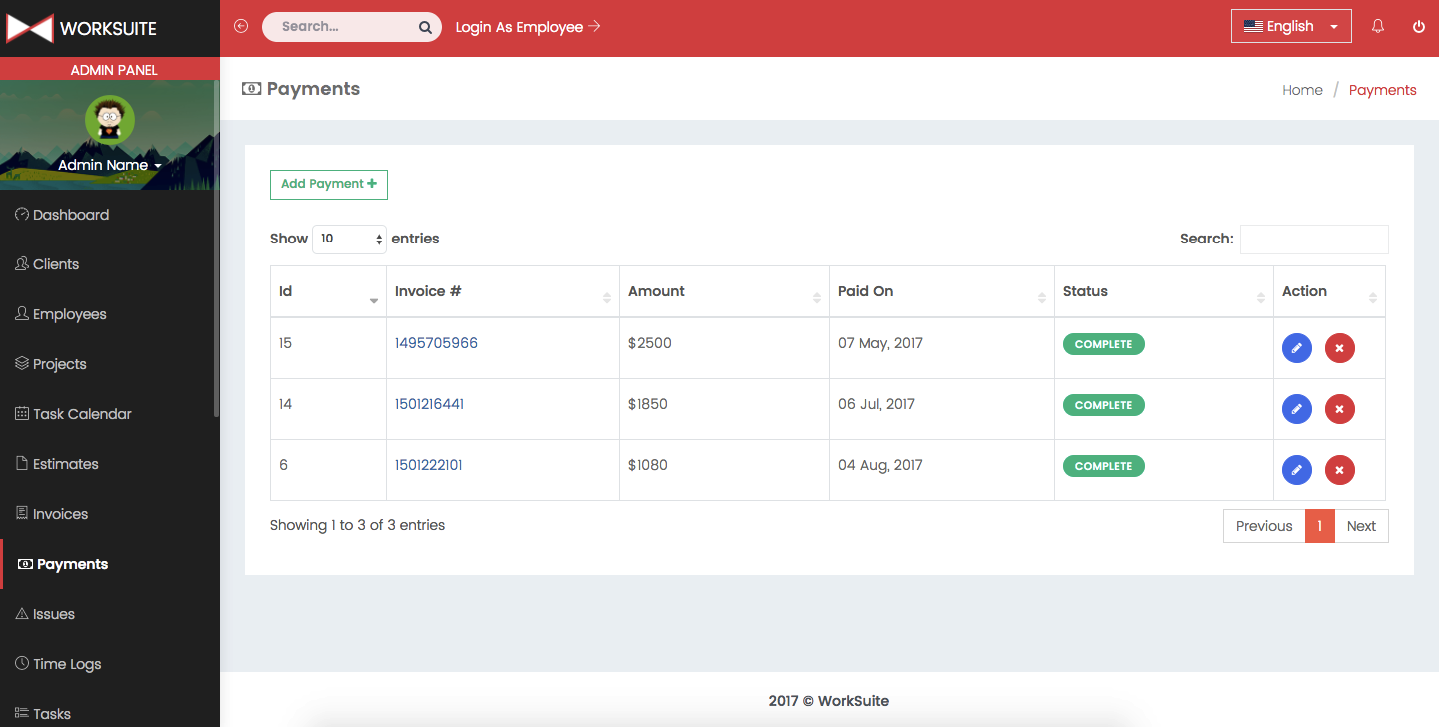The image size is (1439, 727).
Task: Click the Add Payment button
Action: tap(328, 184)
